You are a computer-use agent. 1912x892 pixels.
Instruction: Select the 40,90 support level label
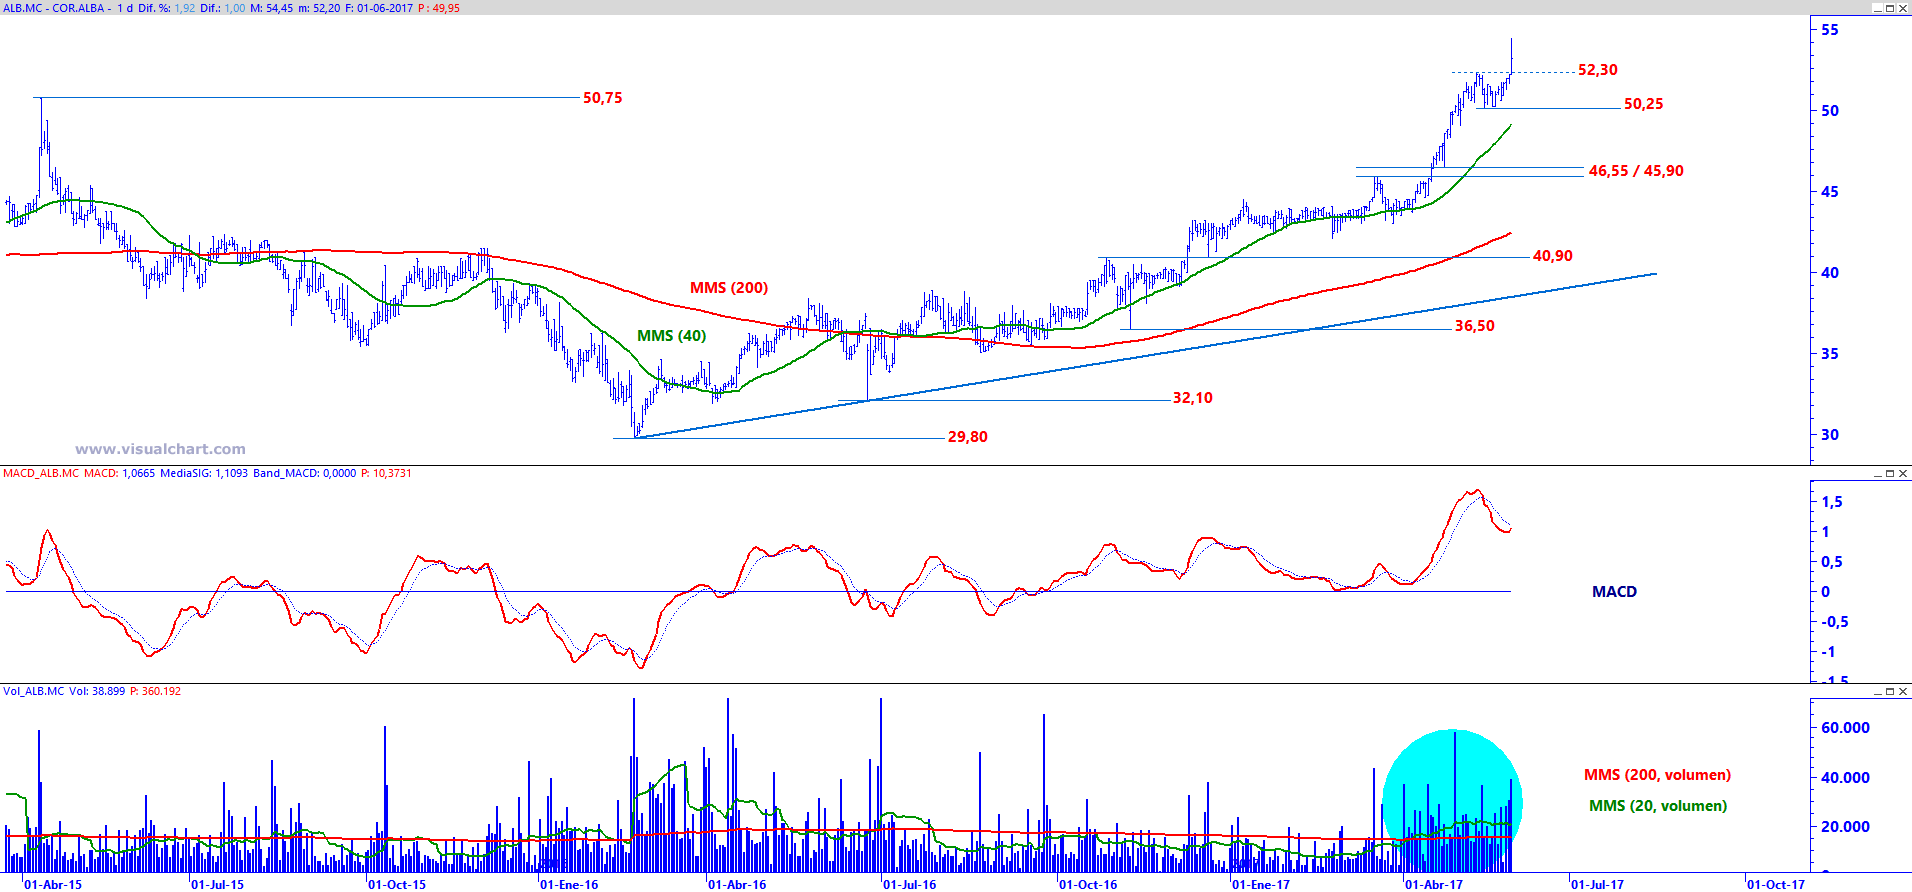[x=1553, y=256]
